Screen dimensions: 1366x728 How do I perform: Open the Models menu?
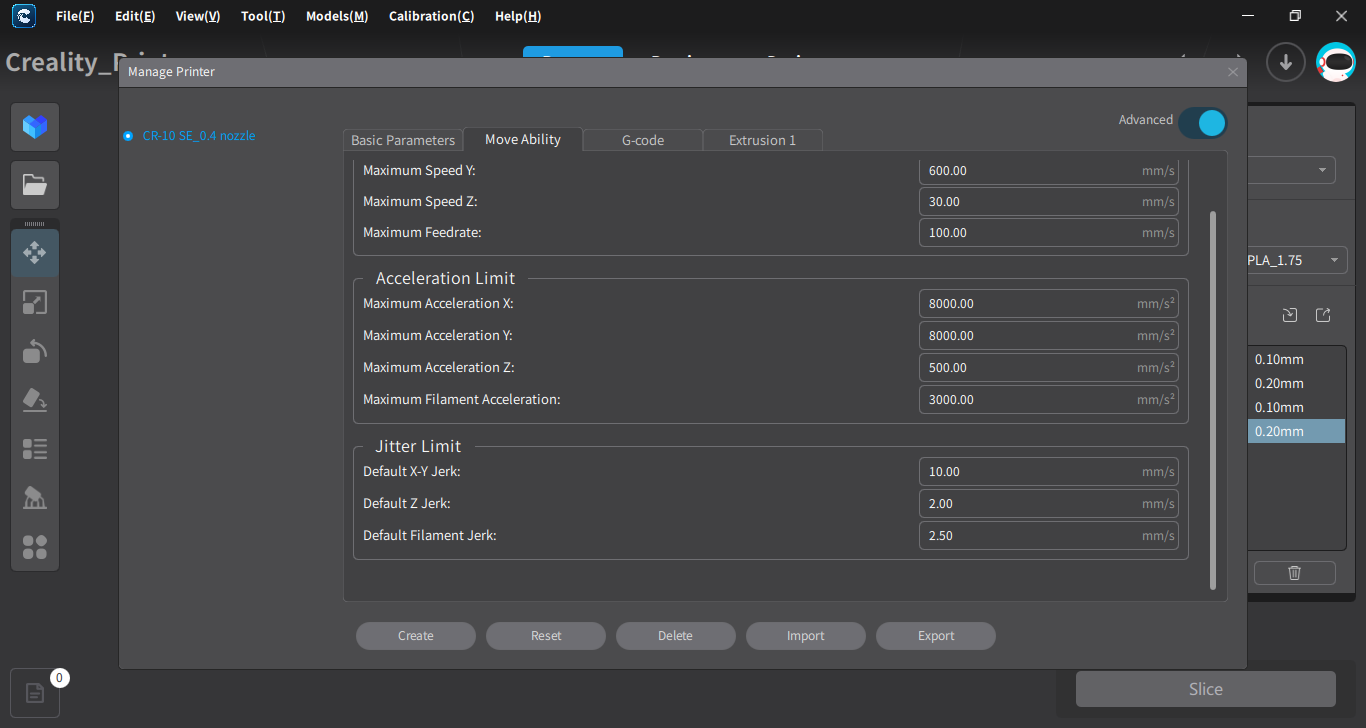click(x=337, y=16)
